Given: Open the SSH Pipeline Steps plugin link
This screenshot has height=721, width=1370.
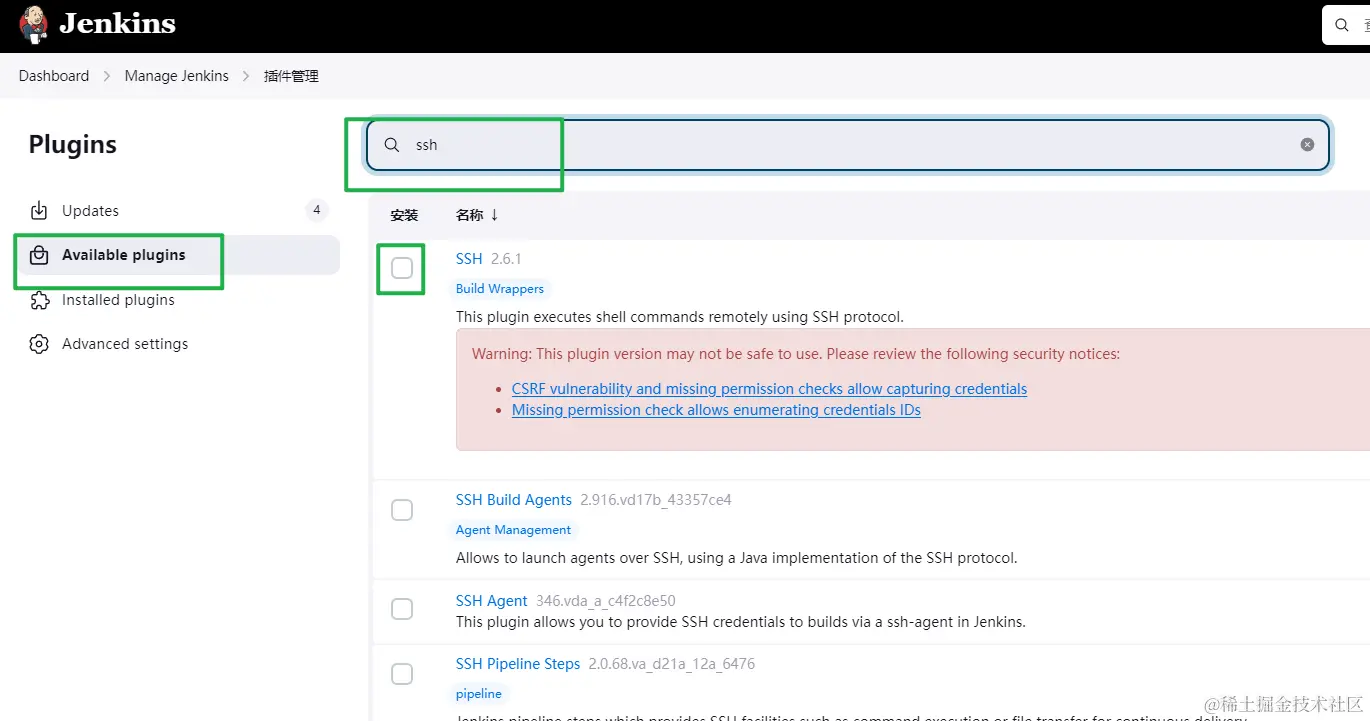Looking at the screenshot, I should click(518, 664).
